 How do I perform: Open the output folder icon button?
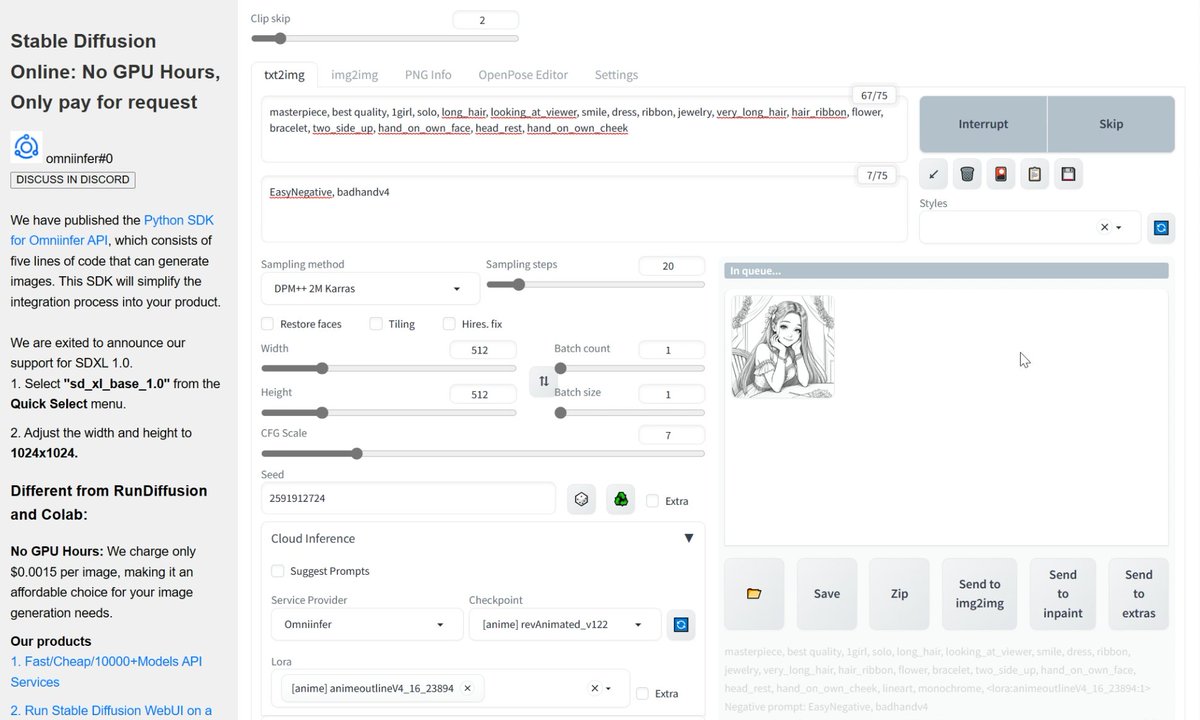point(754,593)
